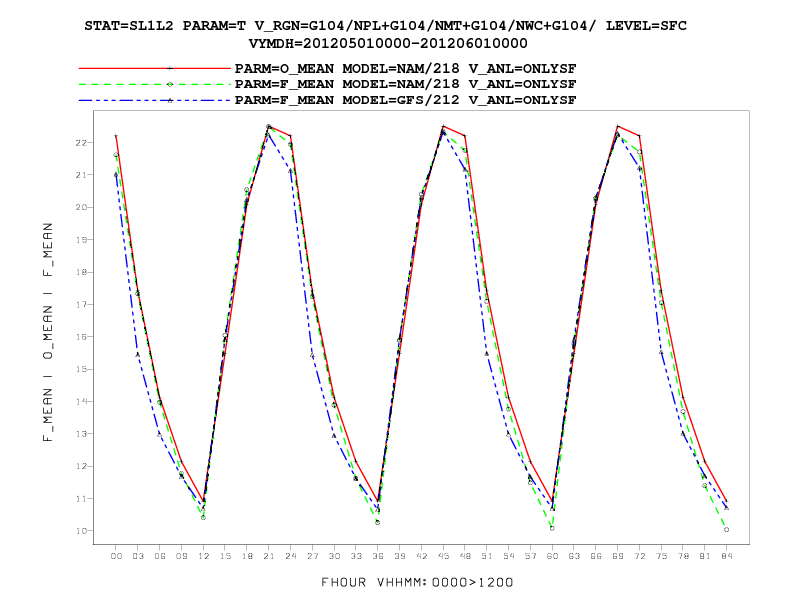
Task: Click x-axis forecast hour label 63
Action: (x=574, y=556)
